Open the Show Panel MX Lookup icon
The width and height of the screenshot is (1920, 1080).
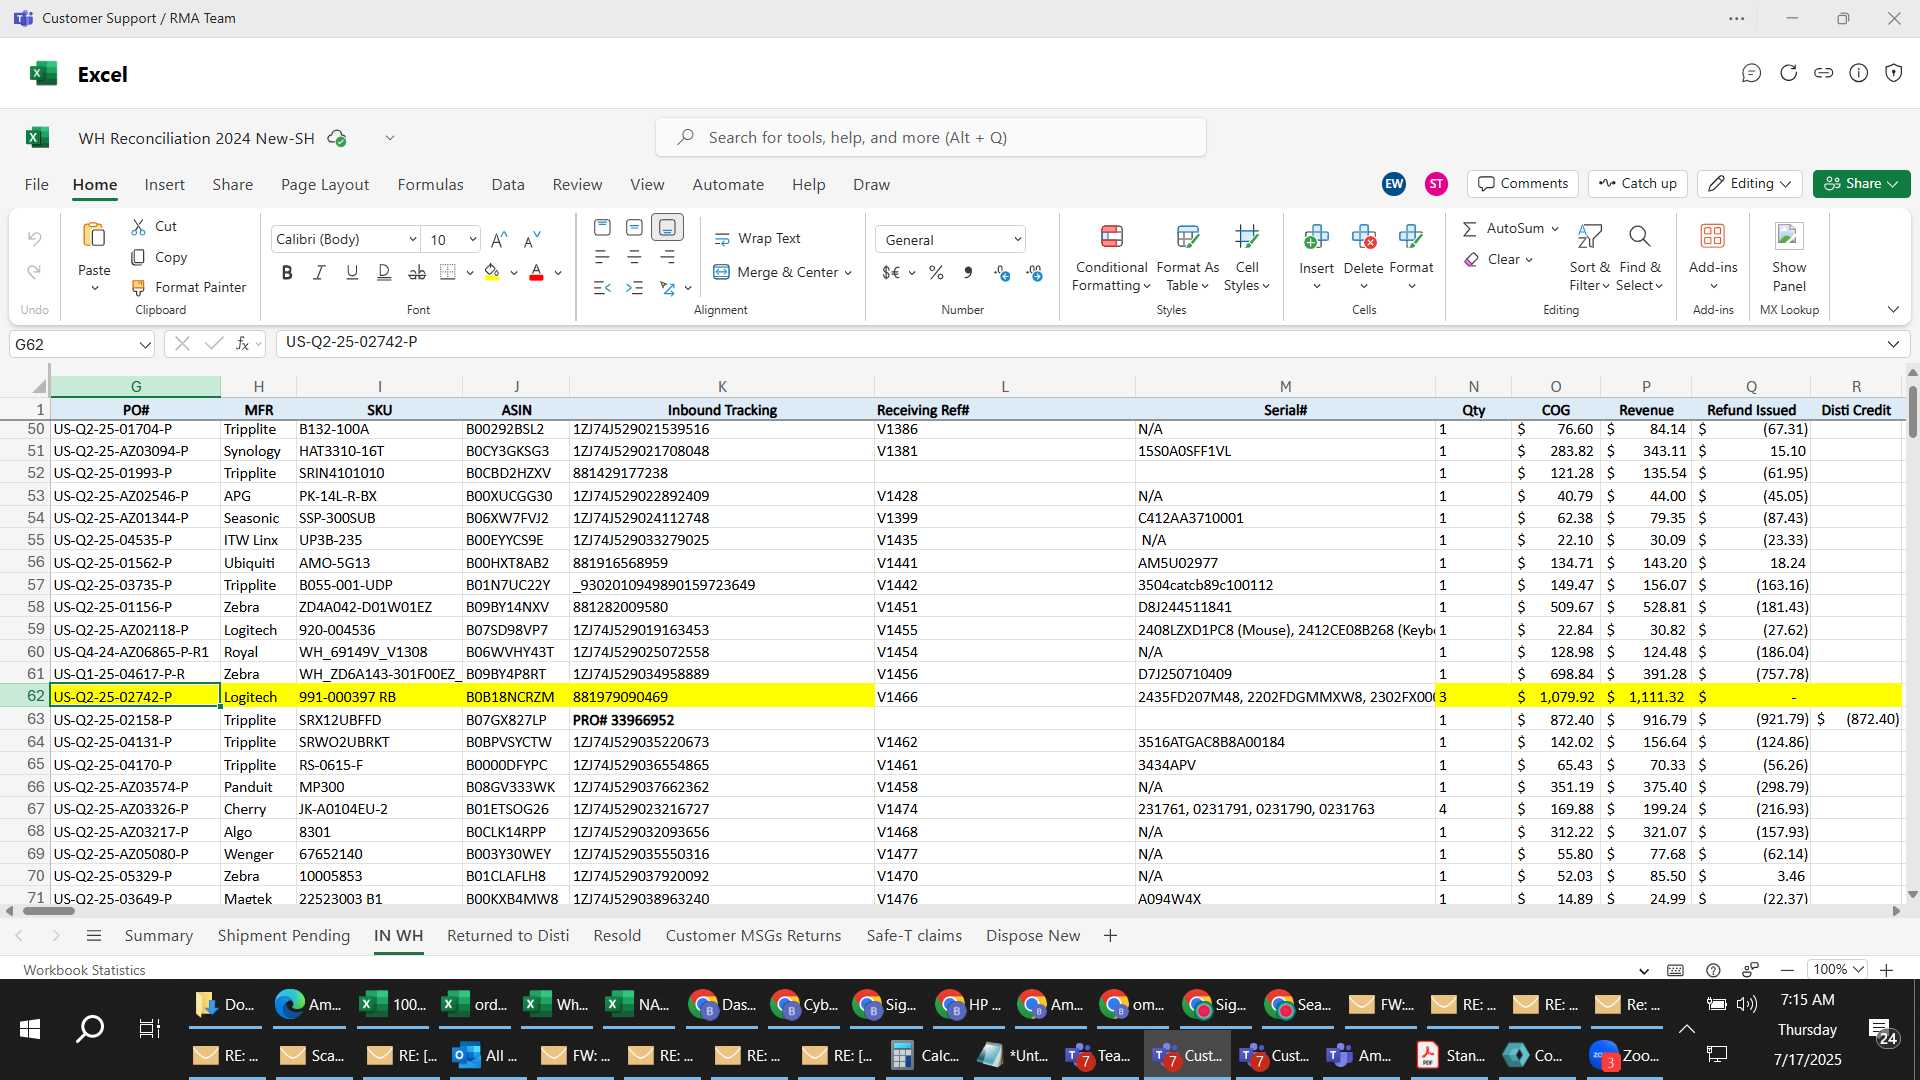click(x=1789, y=237)
